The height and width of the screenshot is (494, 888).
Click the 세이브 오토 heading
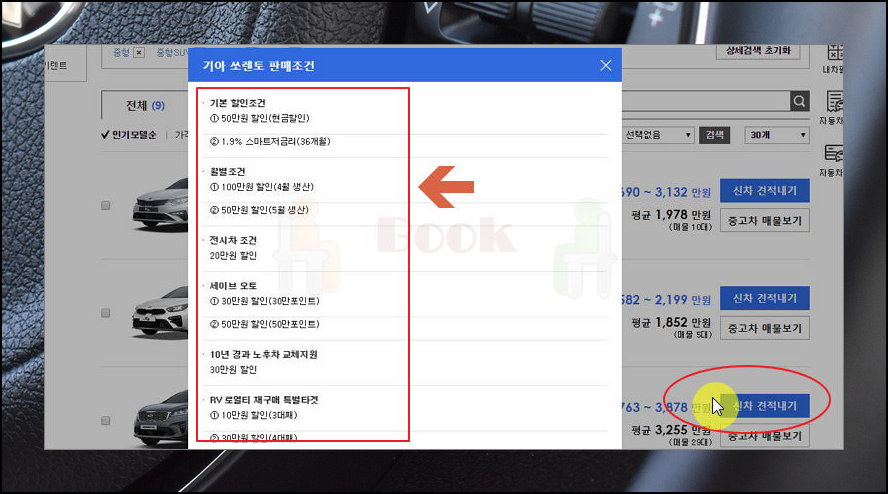pyautogui.click(x=233, y=286)
